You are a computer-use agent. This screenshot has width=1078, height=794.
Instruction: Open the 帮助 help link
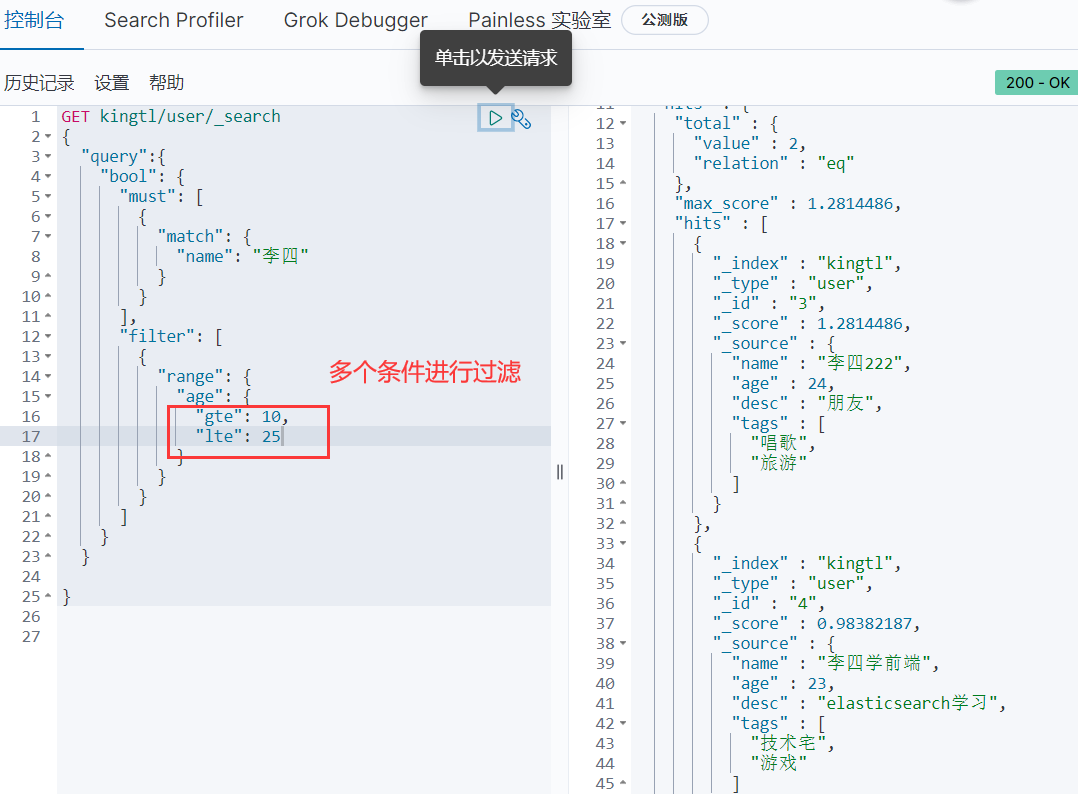point(167,83)
